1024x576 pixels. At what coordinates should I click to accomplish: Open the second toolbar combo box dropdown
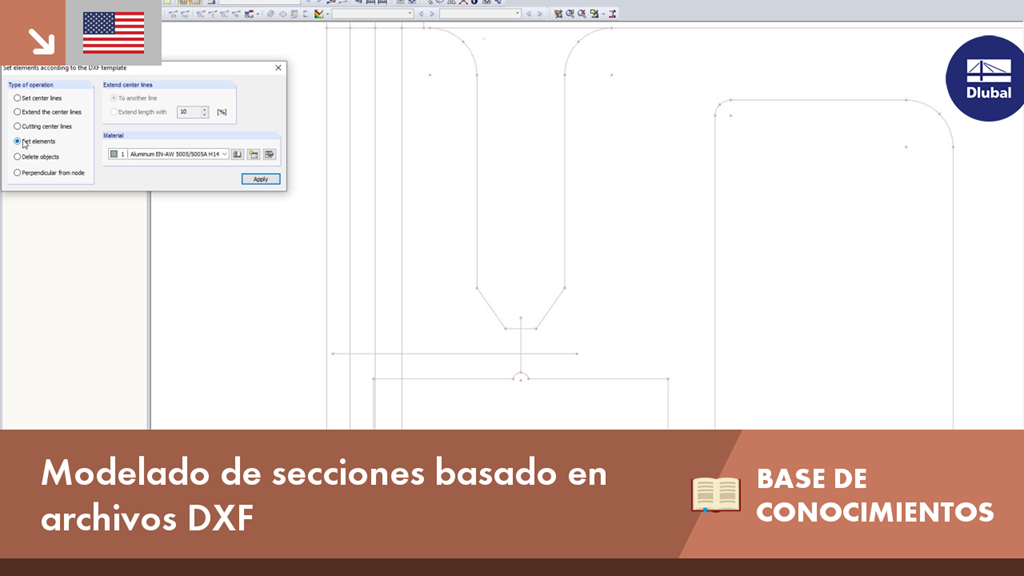pos(517,13)
